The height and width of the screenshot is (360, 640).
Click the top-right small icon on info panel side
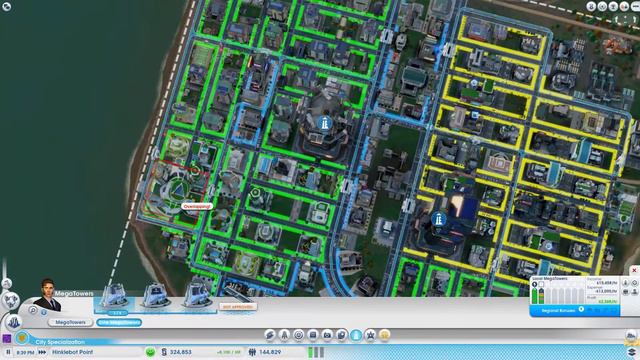pyautogui.click(x=635, y=282)
